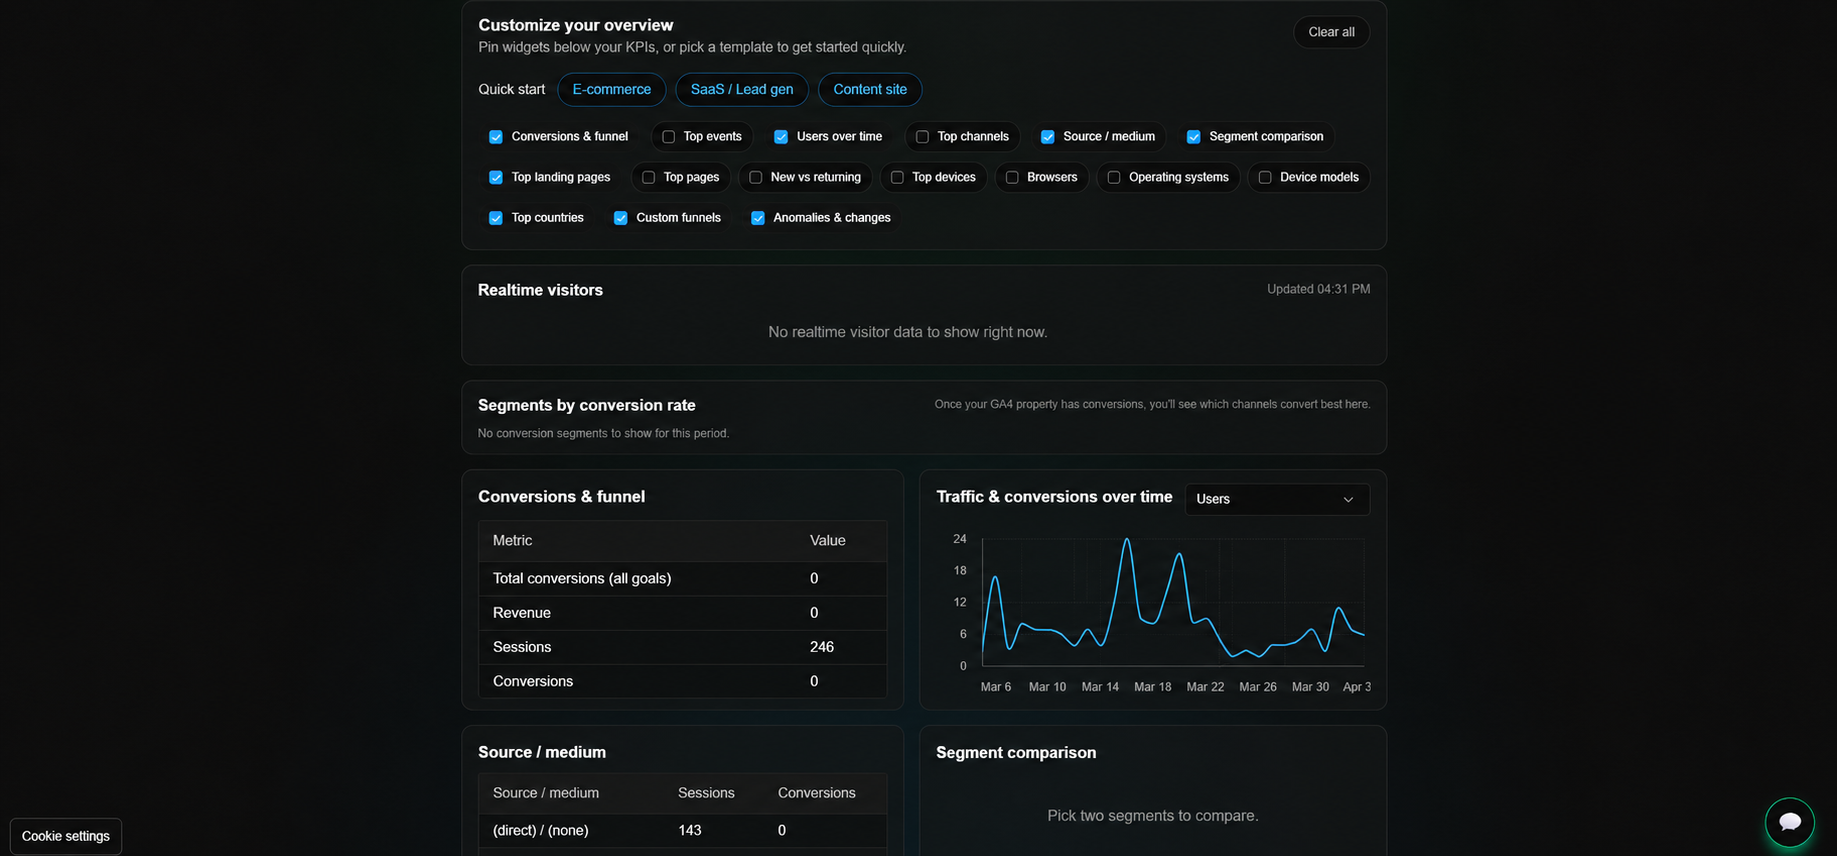This screenshot has width=1837, height=856.
Task: Click the Conversions metric row in the funnel table
Action: [x=682, y=681]
